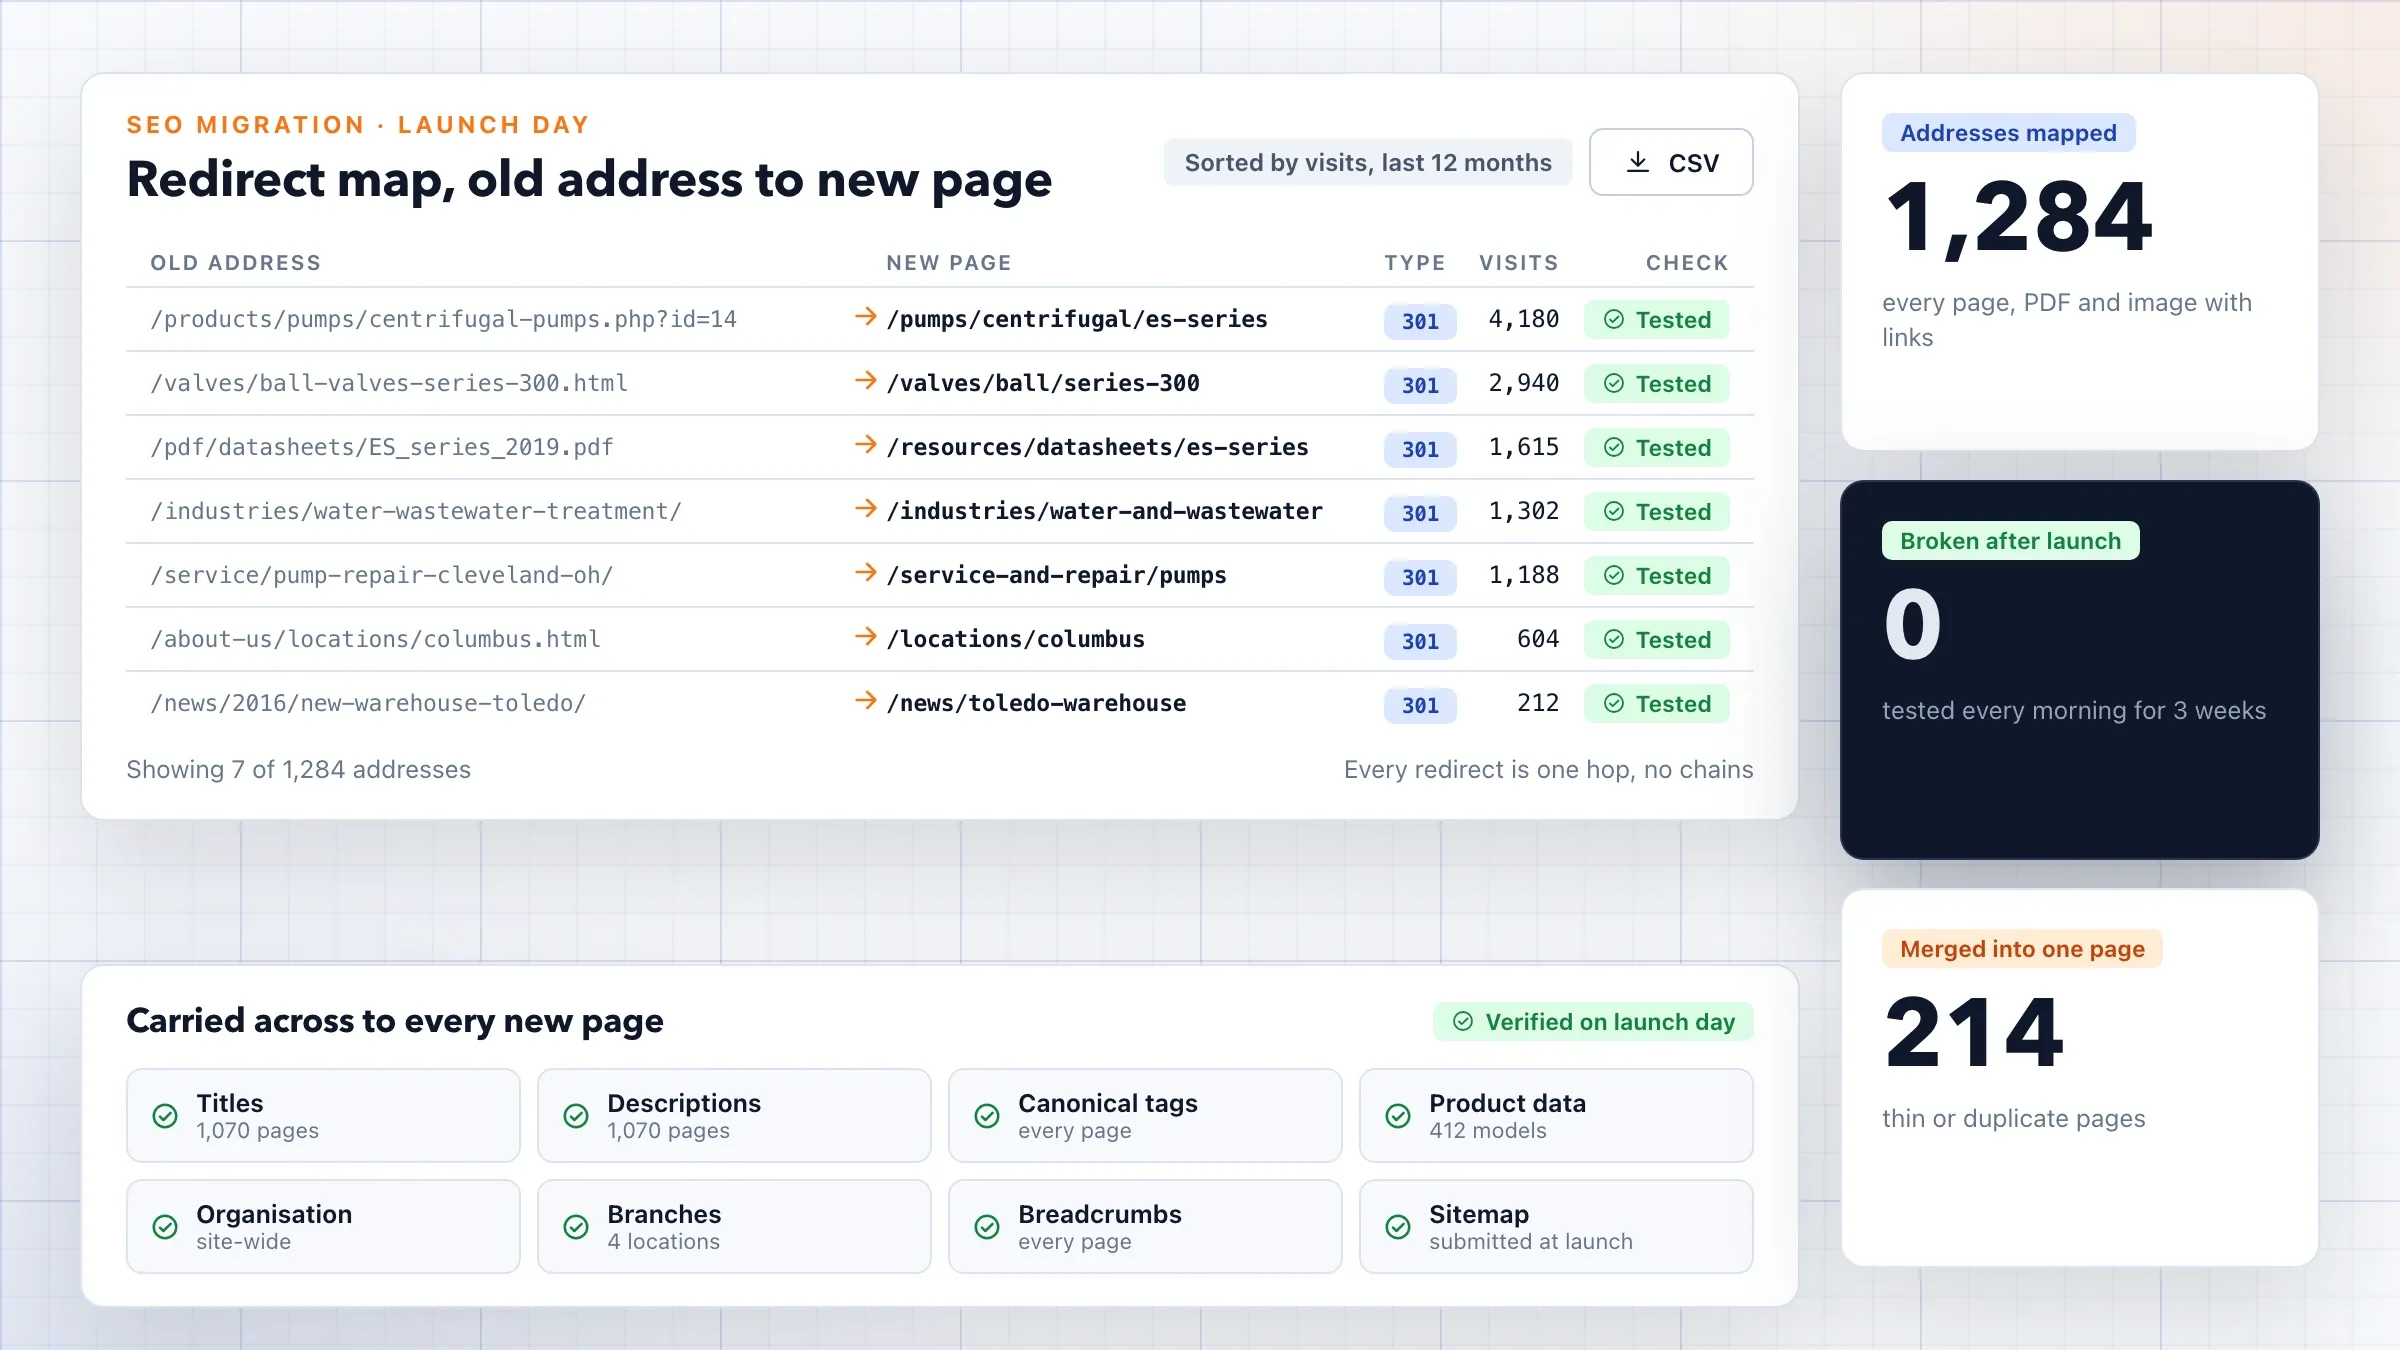
Task: Click the VISITS column header
Action: click(1519, 263)
